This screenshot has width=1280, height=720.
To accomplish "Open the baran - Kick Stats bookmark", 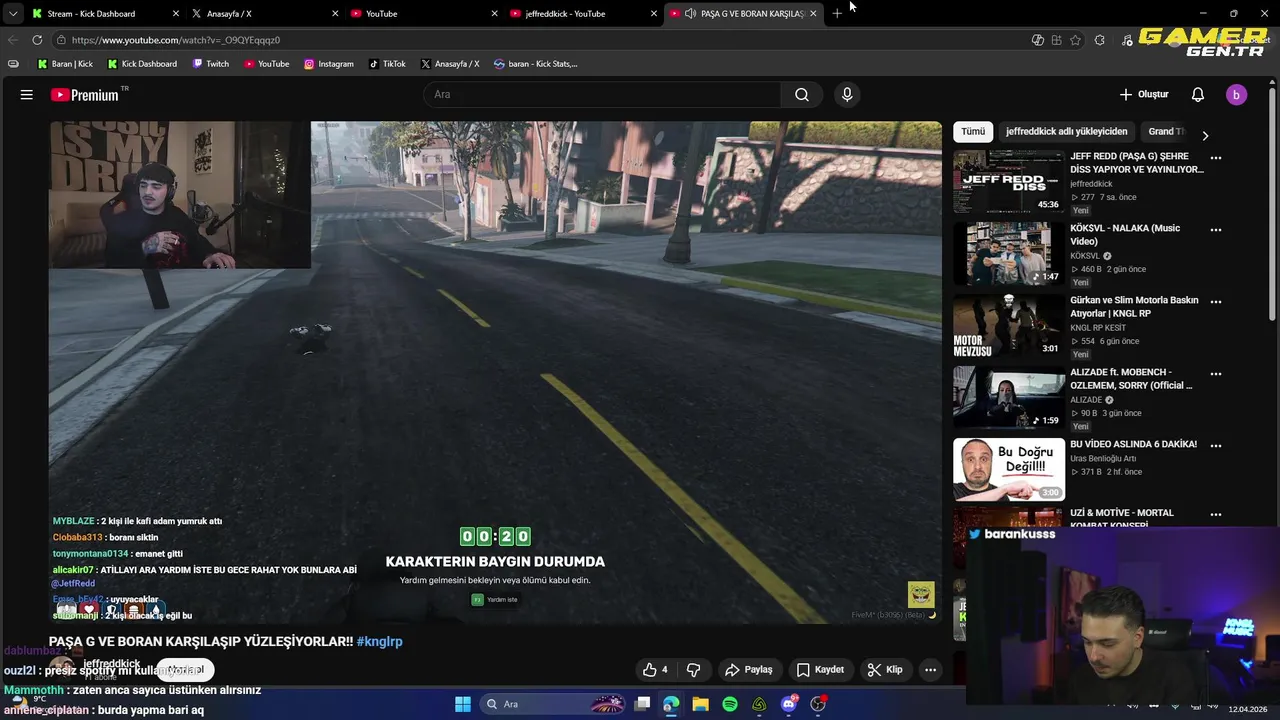I will coord(535,64).
